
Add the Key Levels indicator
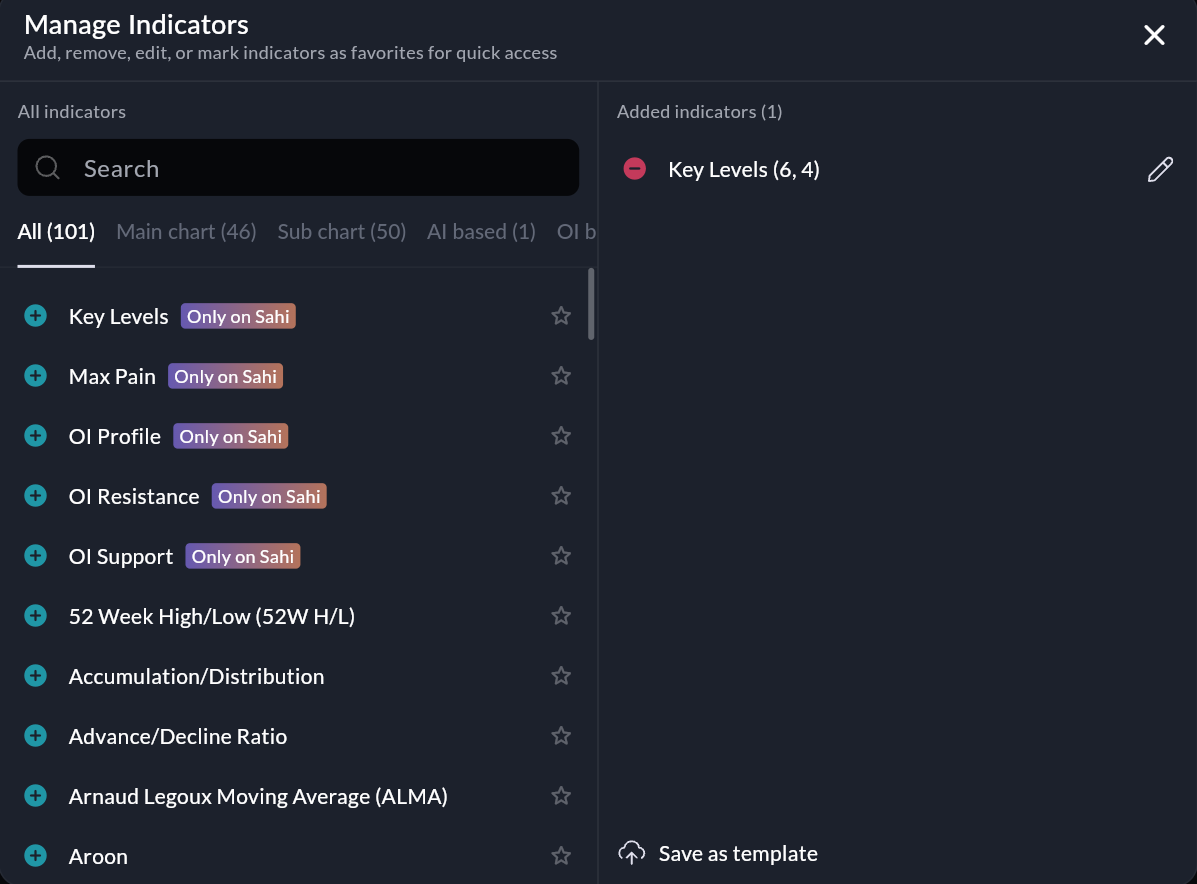tap(35, 316)
